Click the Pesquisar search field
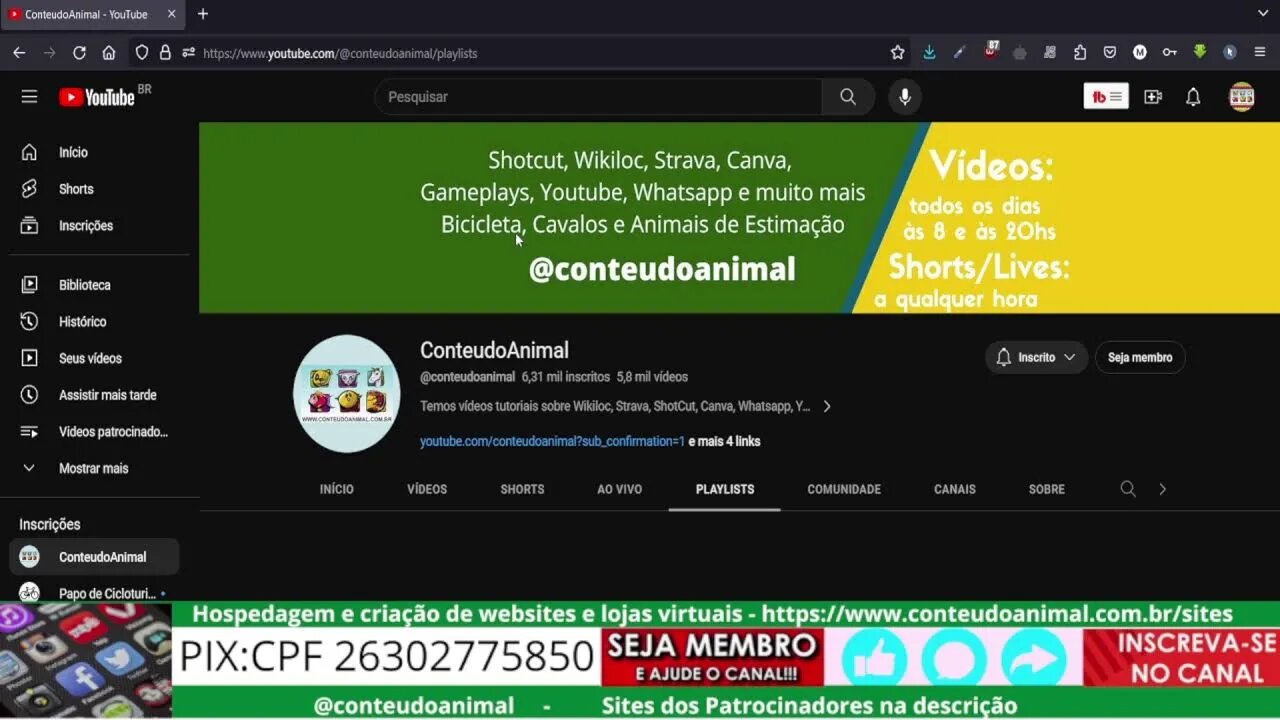 (x=598, y=97)
